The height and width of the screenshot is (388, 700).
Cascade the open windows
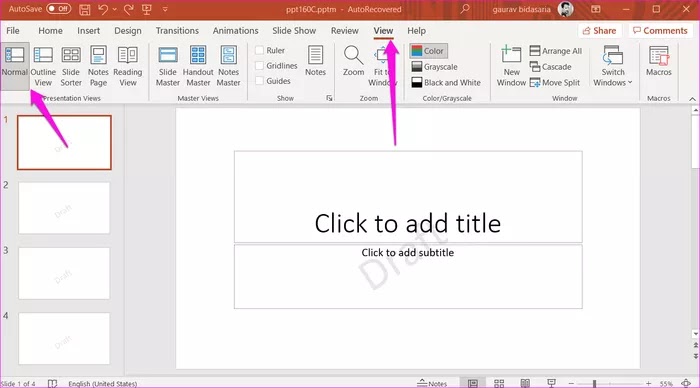(x=550, y=67)
